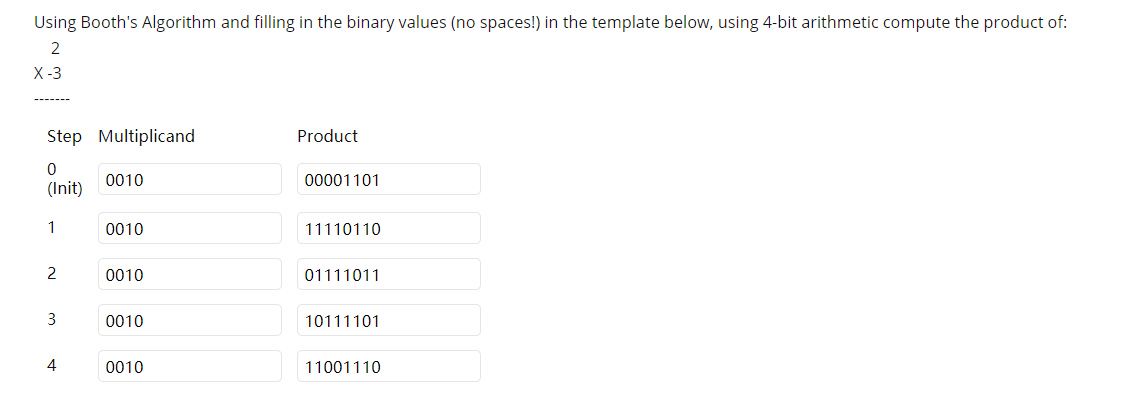Click the Product column header
The width and height of the screenshot is (1145, 407).
pyautogui.click(x=327, y=136)
